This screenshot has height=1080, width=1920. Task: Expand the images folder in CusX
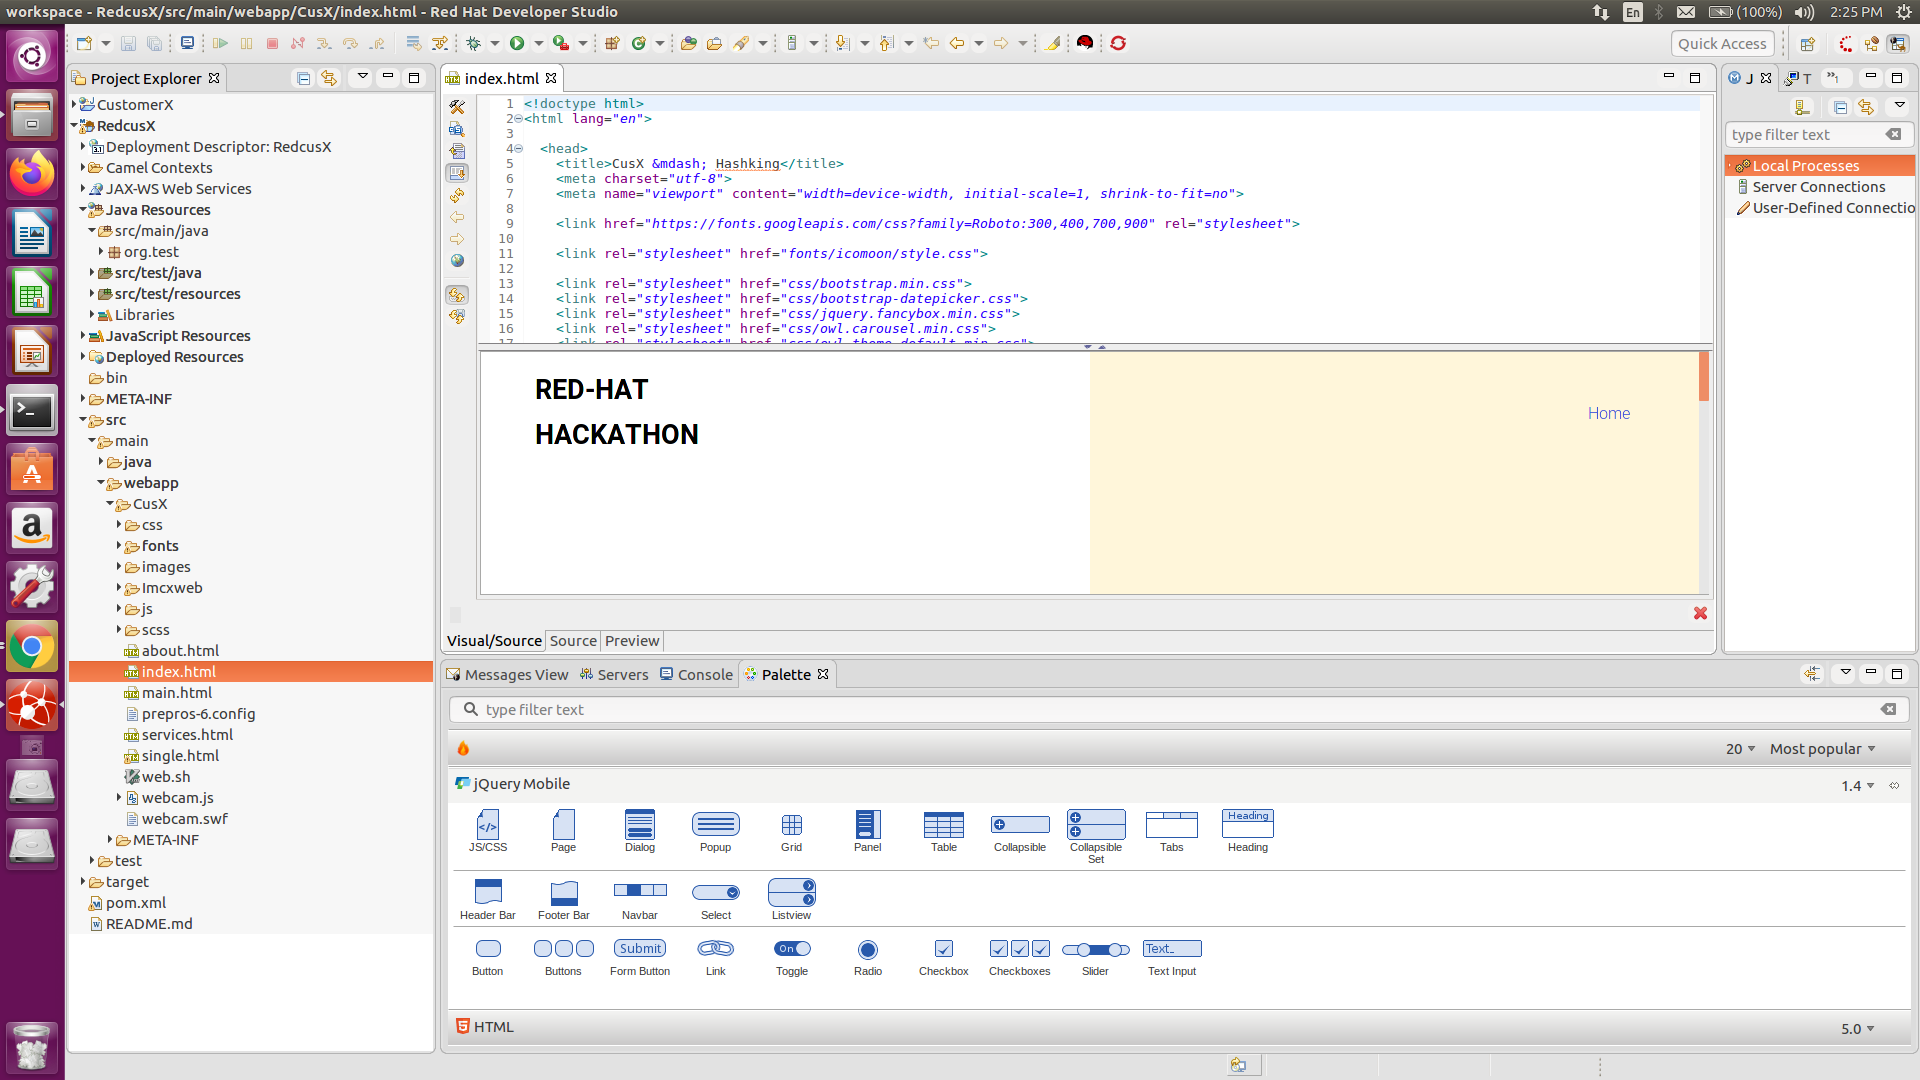click(119, 567)
